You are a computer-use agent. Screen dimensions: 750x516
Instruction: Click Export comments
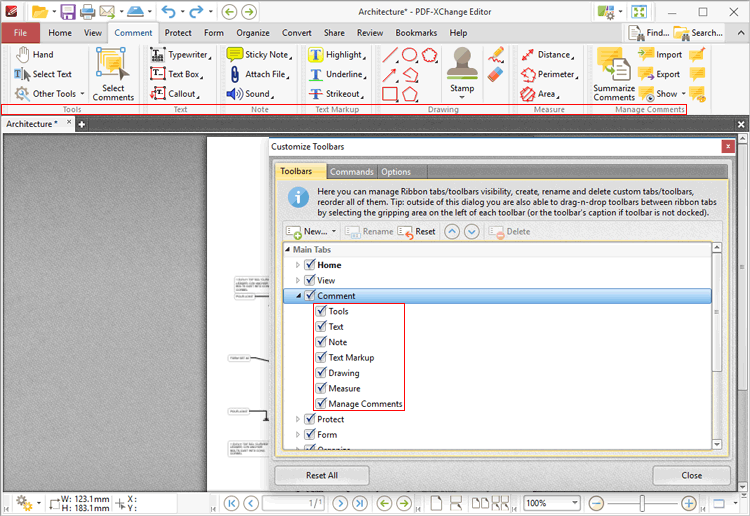659,74
